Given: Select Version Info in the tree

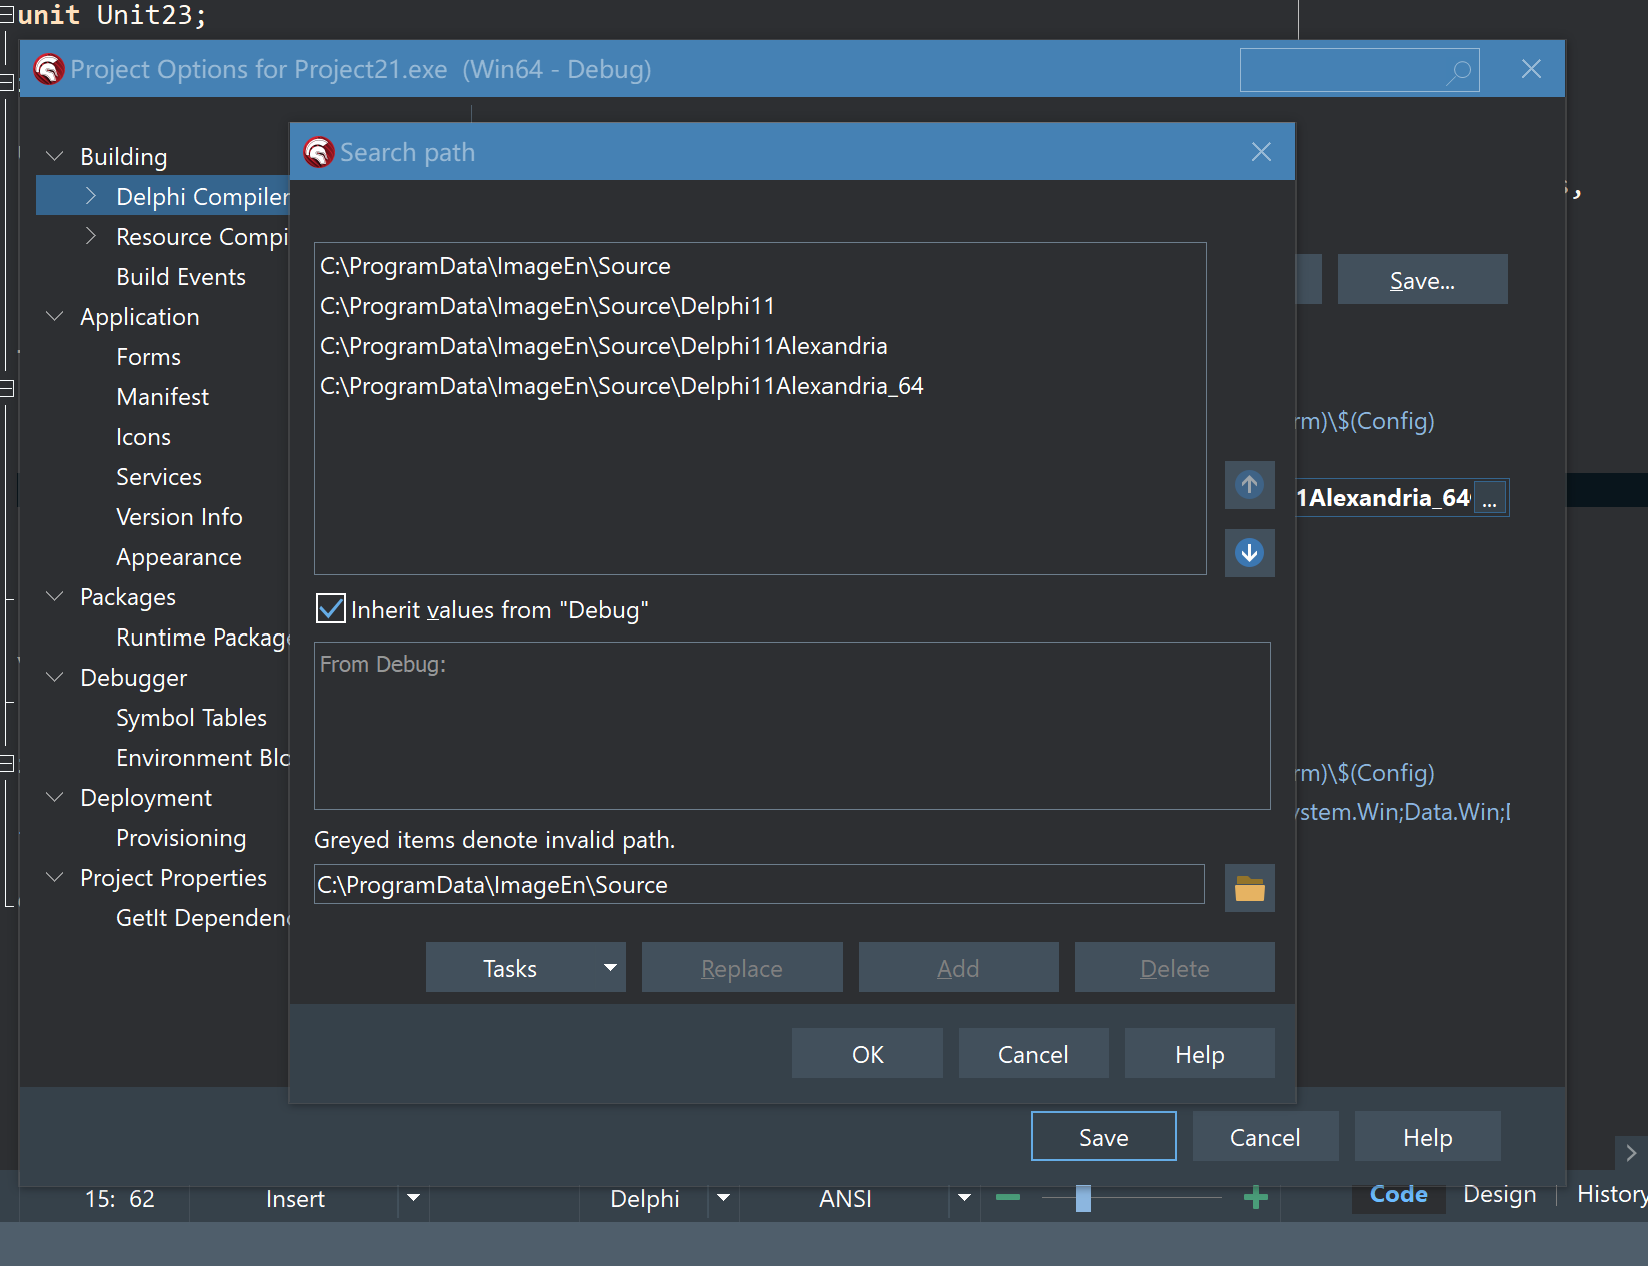Looking at the screenshot, I should (179, 517).
